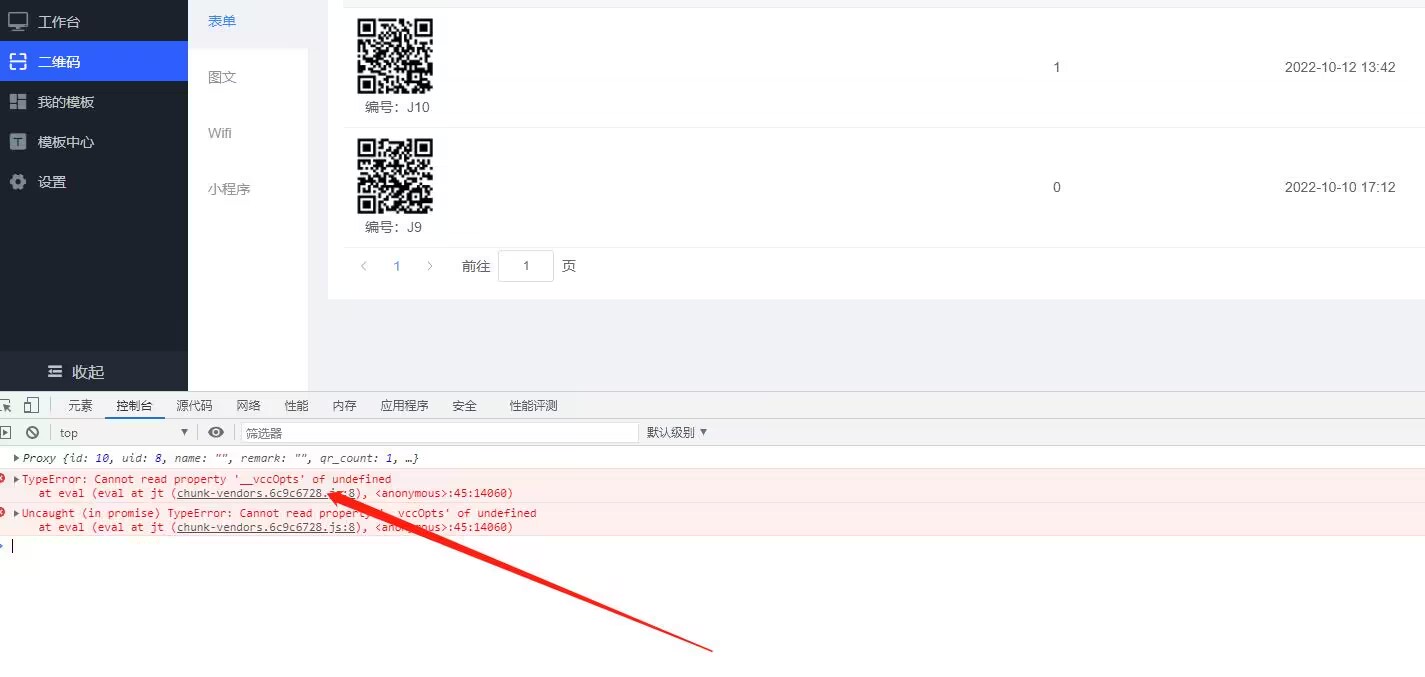Click the date 2022-10-12 13:42

[x=1340, y=67]
